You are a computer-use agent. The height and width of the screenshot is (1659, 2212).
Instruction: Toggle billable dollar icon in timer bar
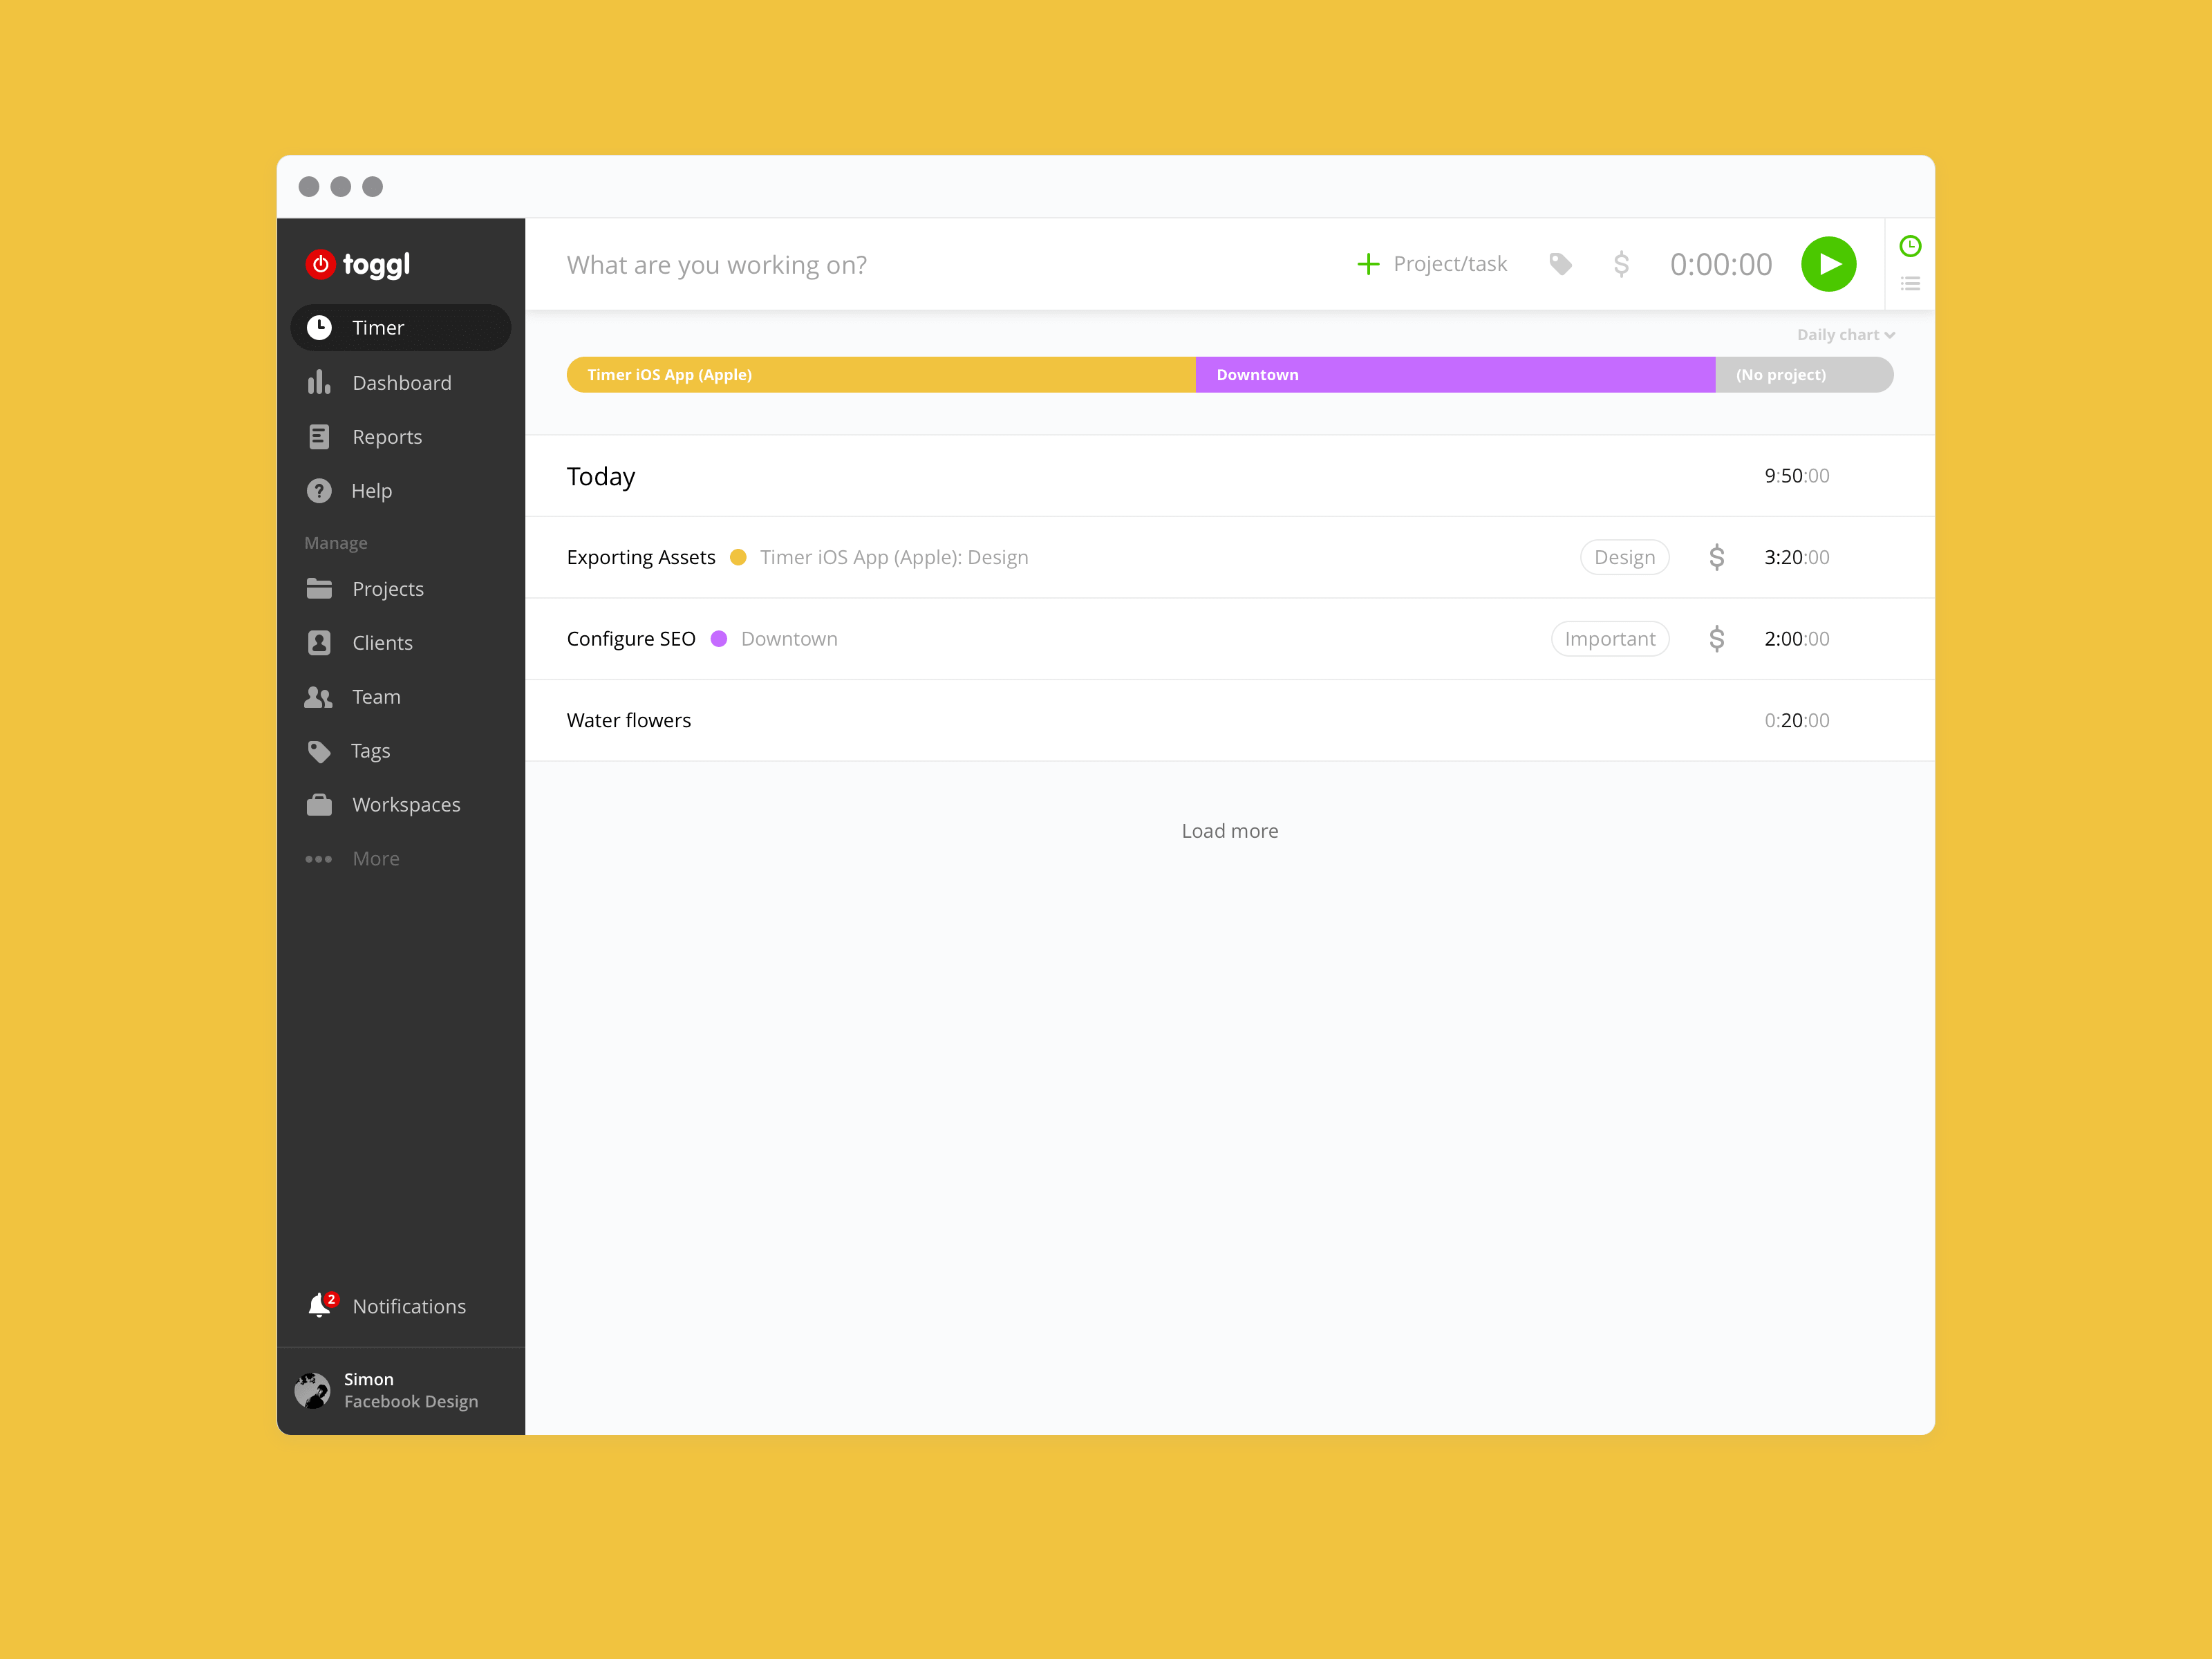pyautogui.click(x=1621, y=264)
